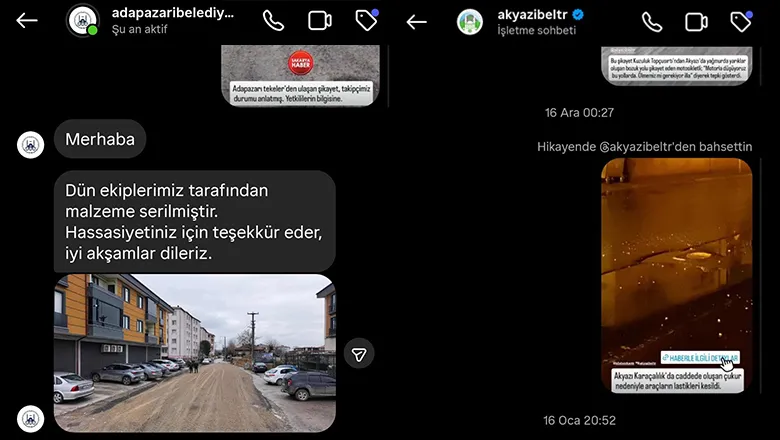780x440 pixels.
Task: Start voice call in adapazaribelediye chat
Action: tap(273, 20)
